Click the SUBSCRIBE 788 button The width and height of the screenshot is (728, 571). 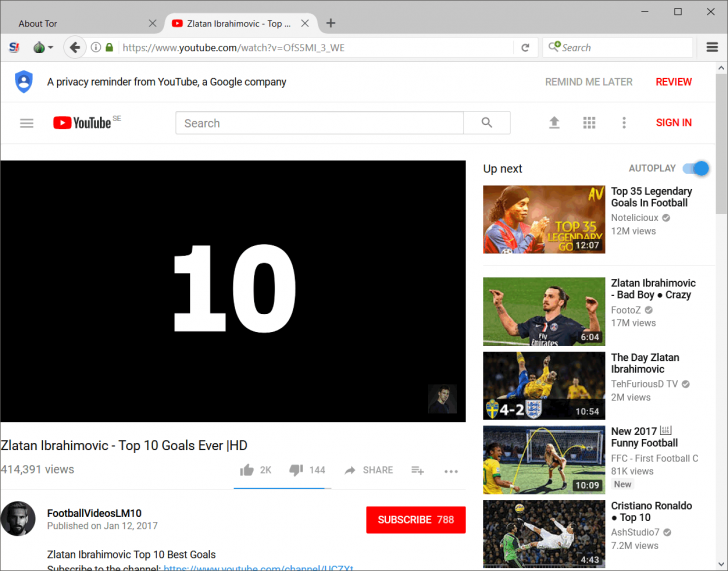click(416, 520)
